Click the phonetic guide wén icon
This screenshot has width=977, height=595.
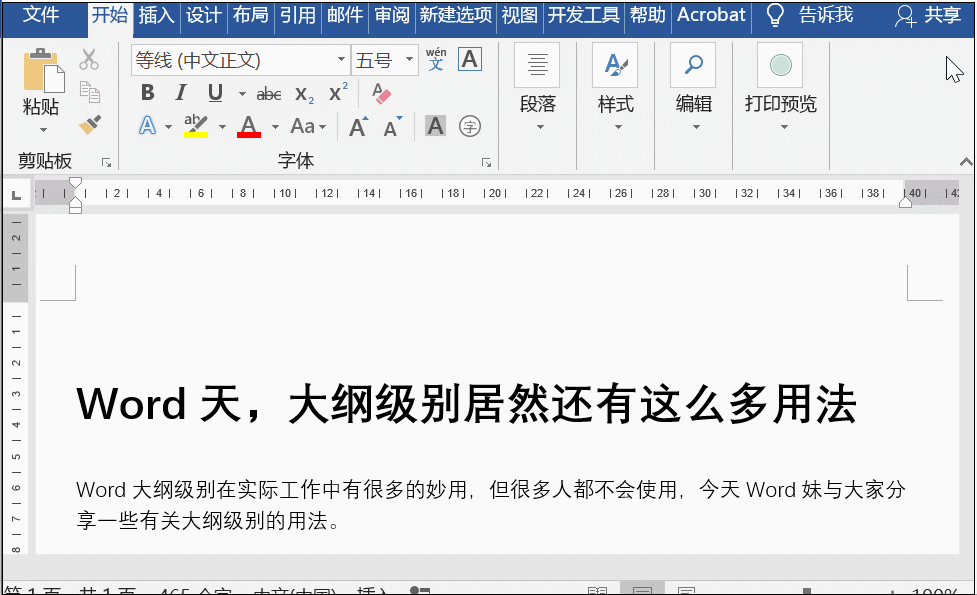pyautogui.click(x=436, y=59)
